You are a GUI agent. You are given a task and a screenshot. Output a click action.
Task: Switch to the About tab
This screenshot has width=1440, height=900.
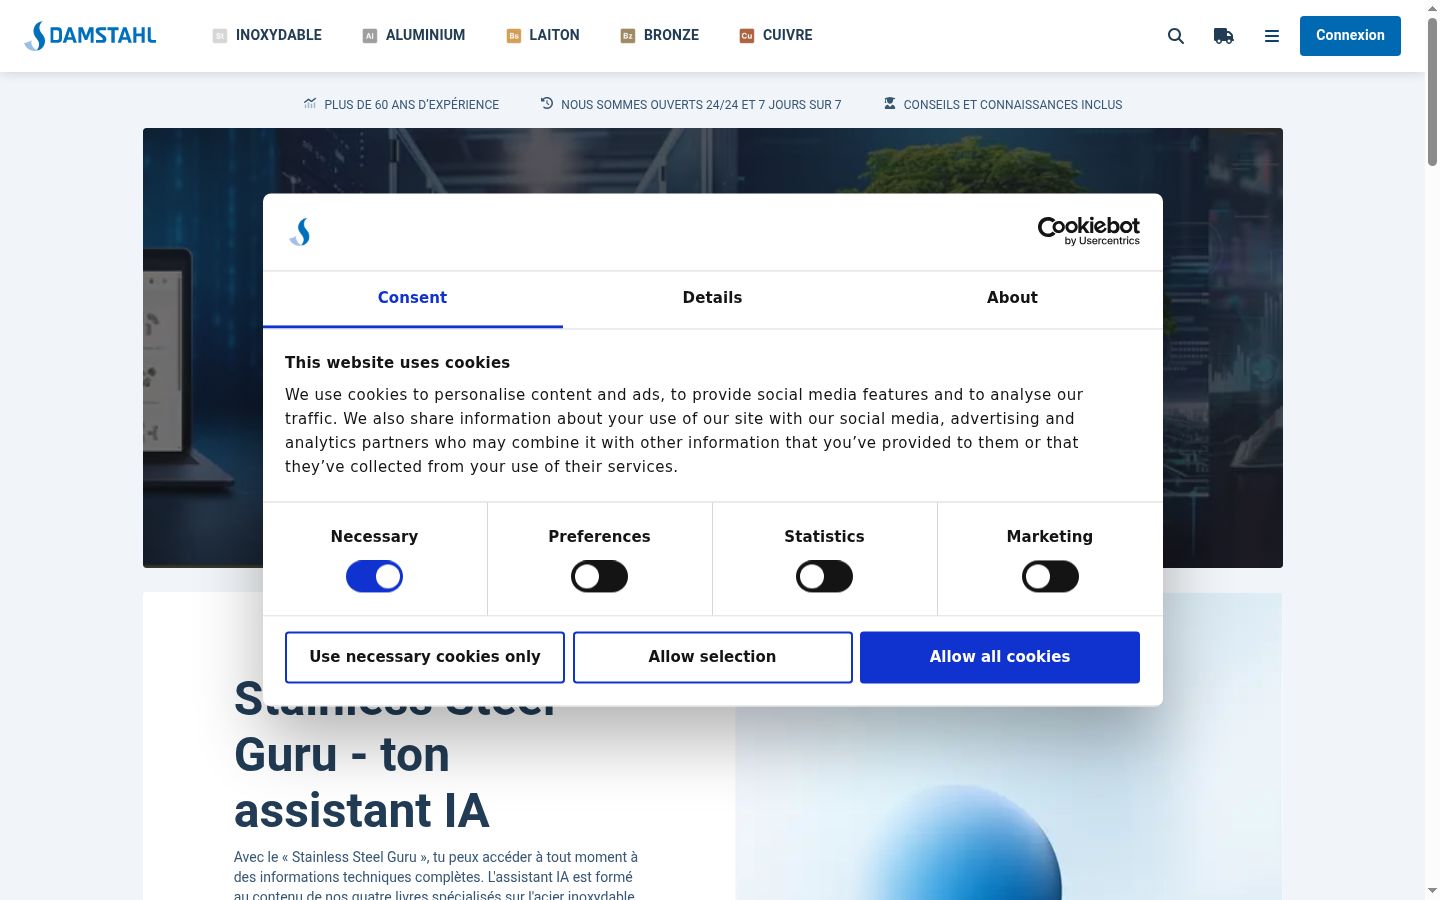(x=1012, y=298)
